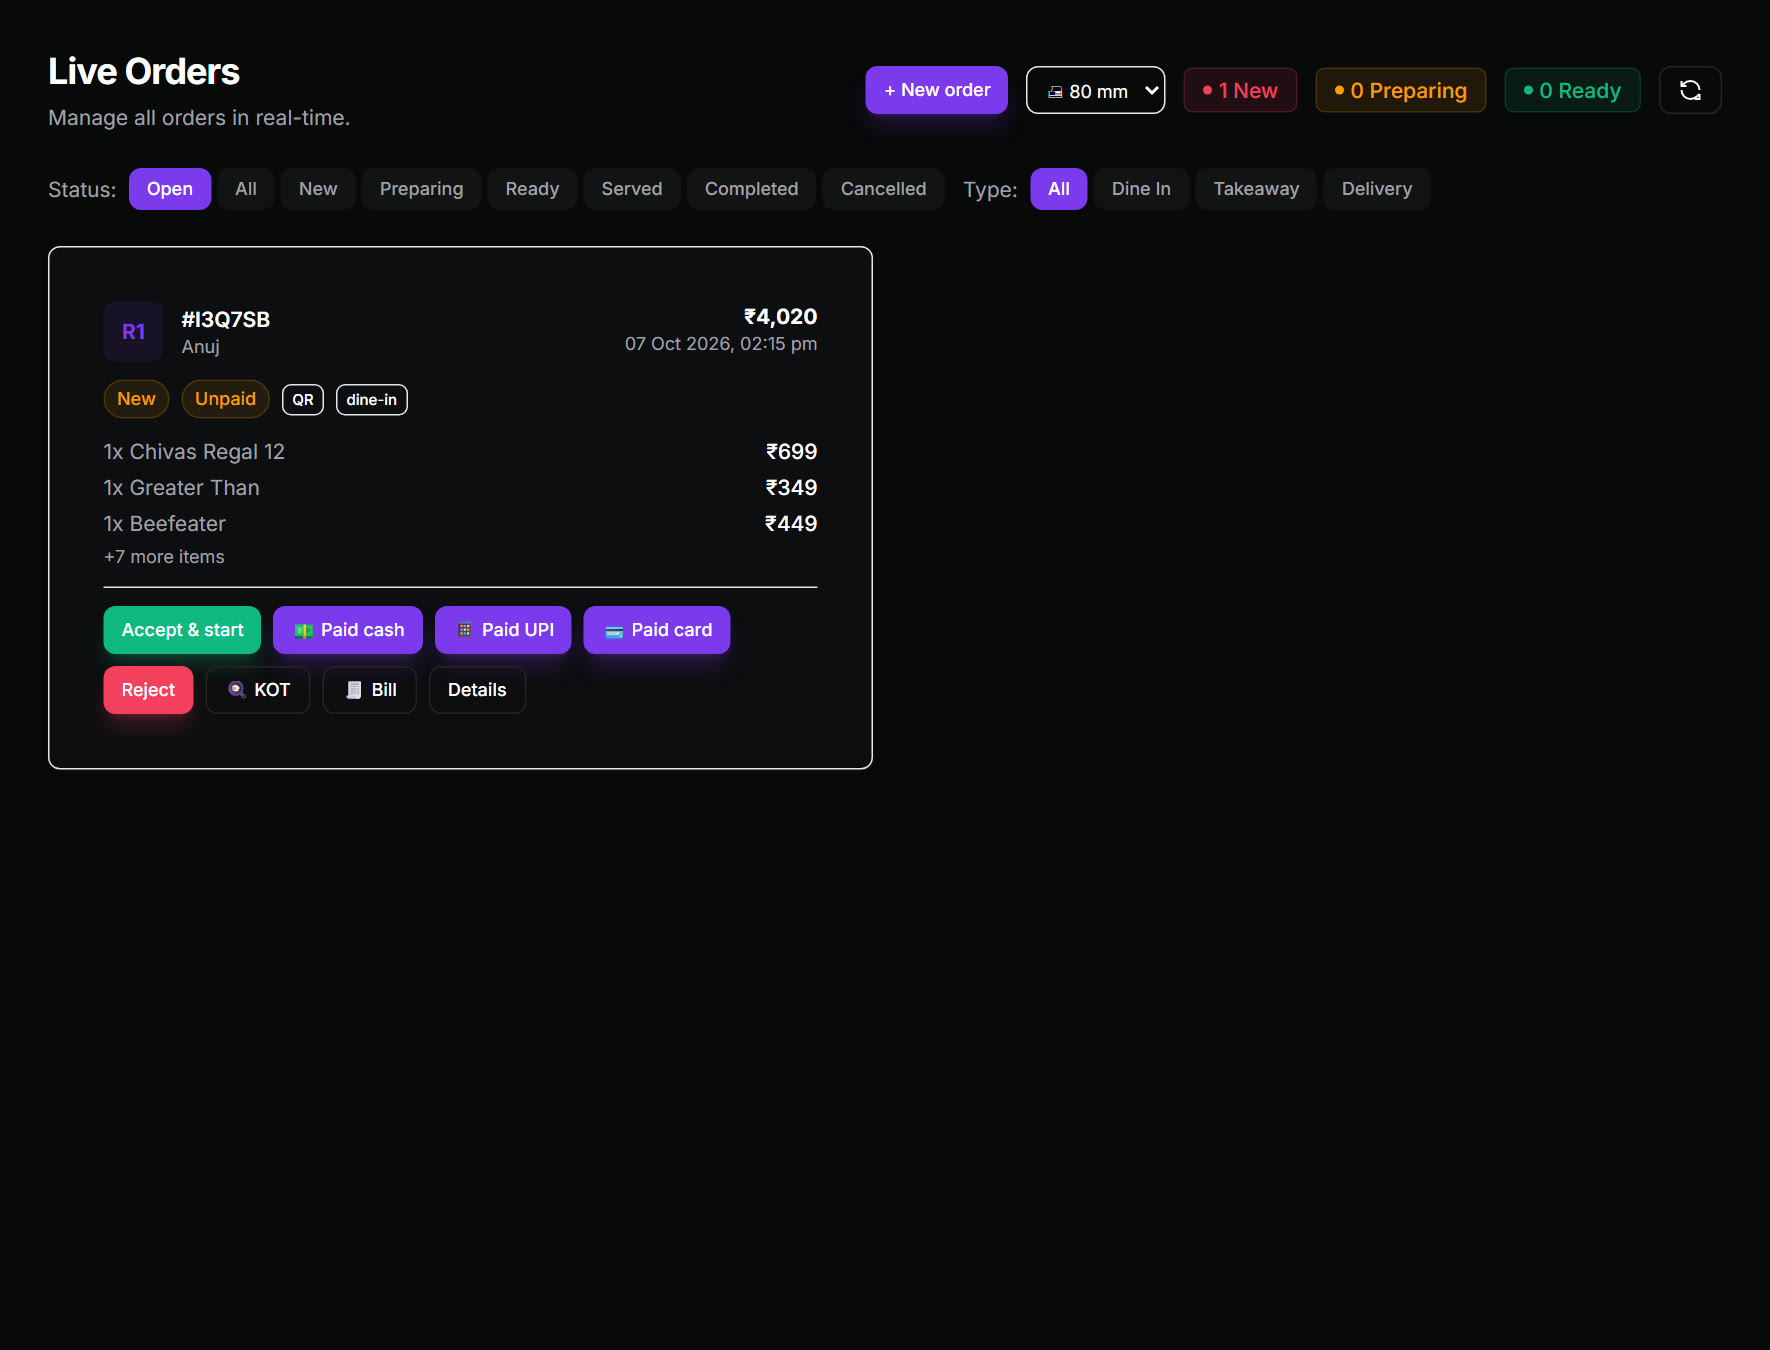This screenshot has height=1350, width=1770.
Task: Filter orders by Completed status
Action: 752,189
